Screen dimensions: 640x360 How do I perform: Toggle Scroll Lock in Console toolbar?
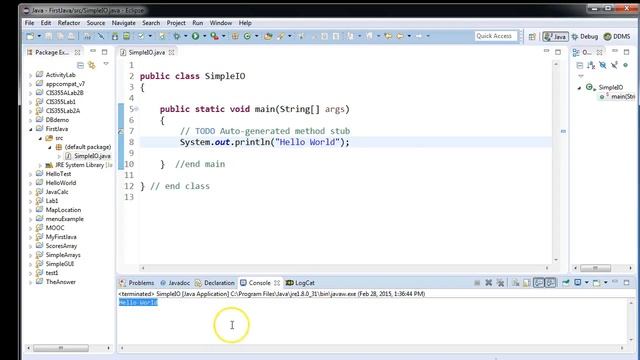point(527,282)
